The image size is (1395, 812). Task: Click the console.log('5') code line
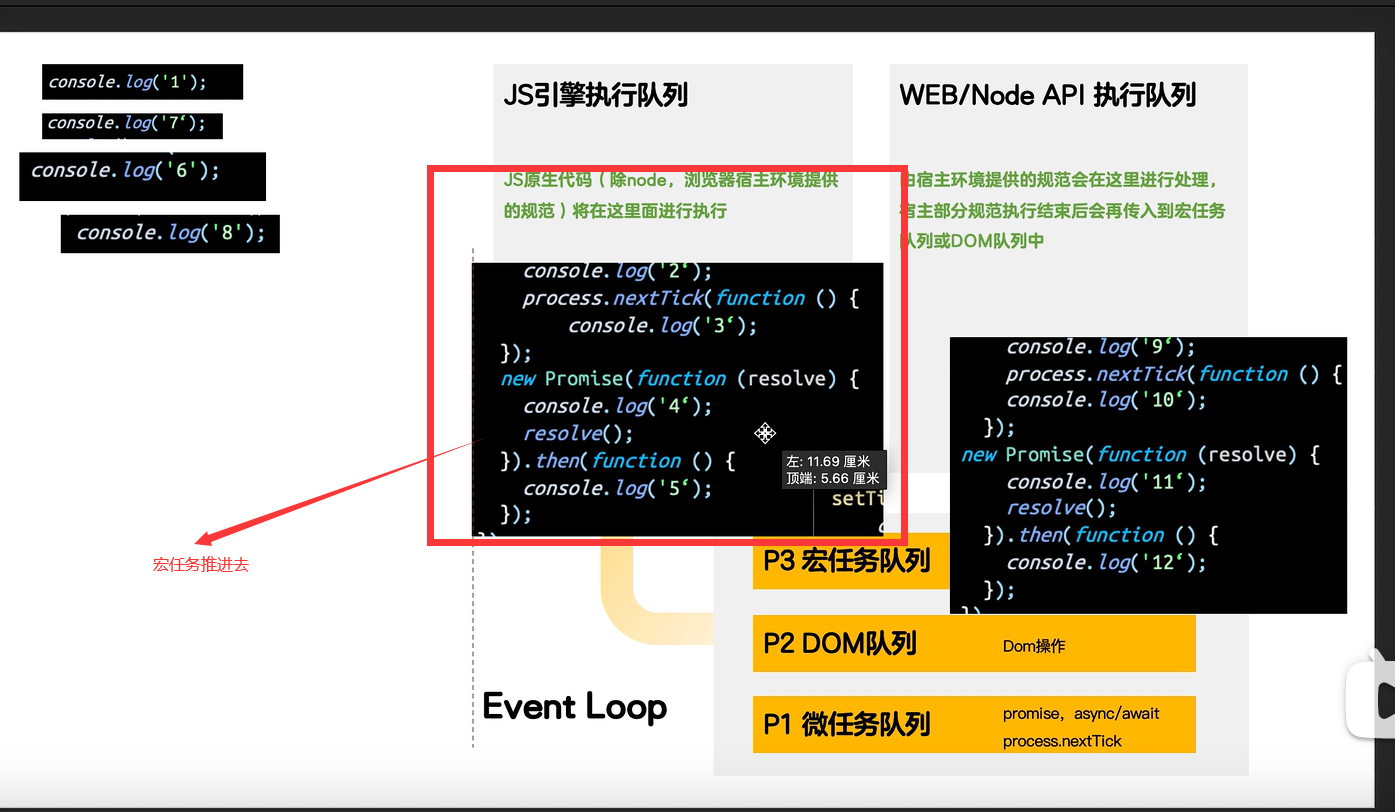[x=618, y=488]
